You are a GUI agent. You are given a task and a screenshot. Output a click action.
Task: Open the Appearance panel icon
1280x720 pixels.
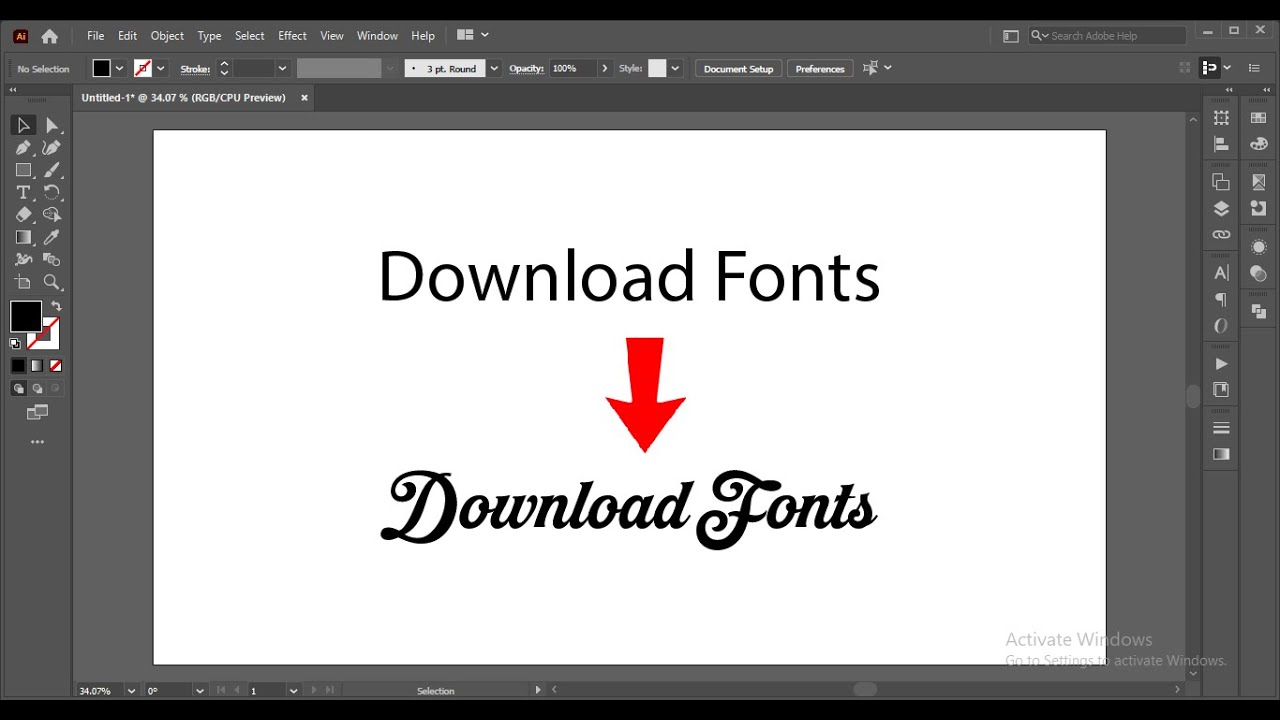1259,247
